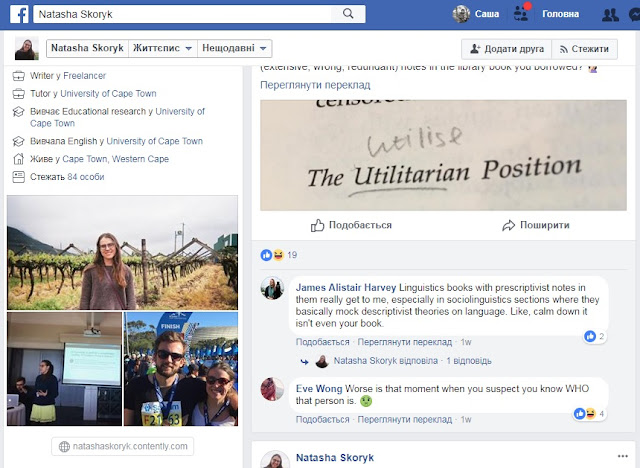Click the search magnifier icon

[348, 14]
